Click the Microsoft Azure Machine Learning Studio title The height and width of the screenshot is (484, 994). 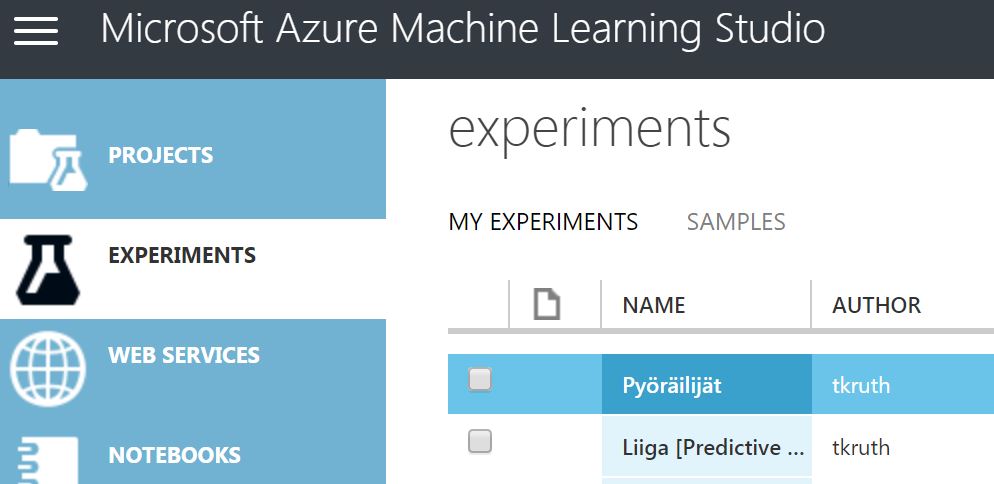point(463,30)
